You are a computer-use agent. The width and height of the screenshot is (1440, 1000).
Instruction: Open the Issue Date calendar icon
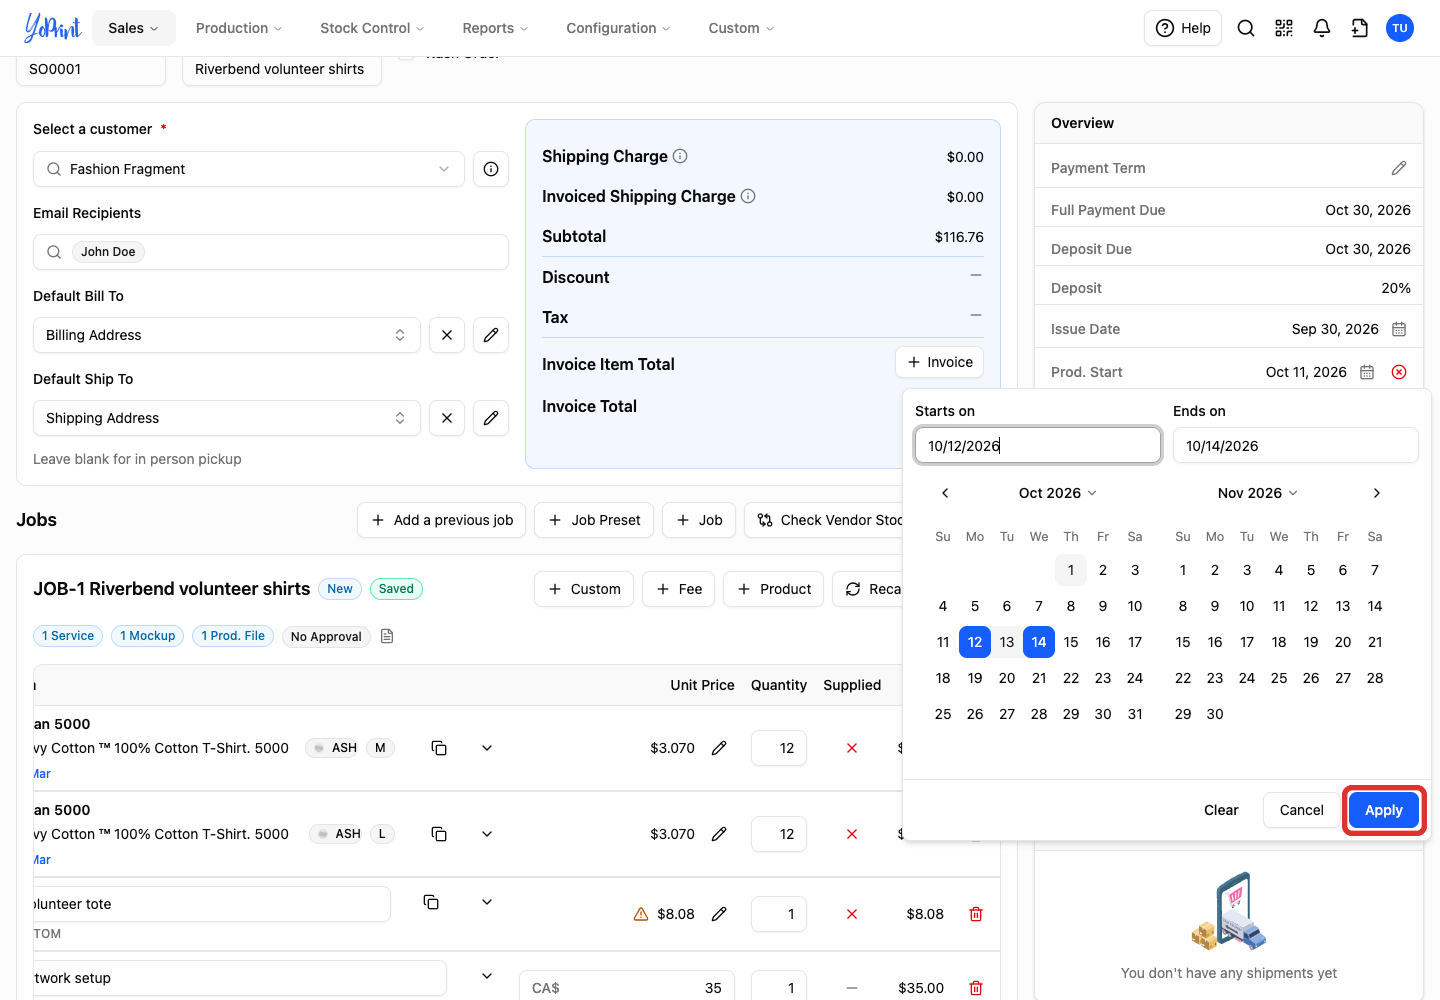pyautogui.click(x=1399, y=329)
